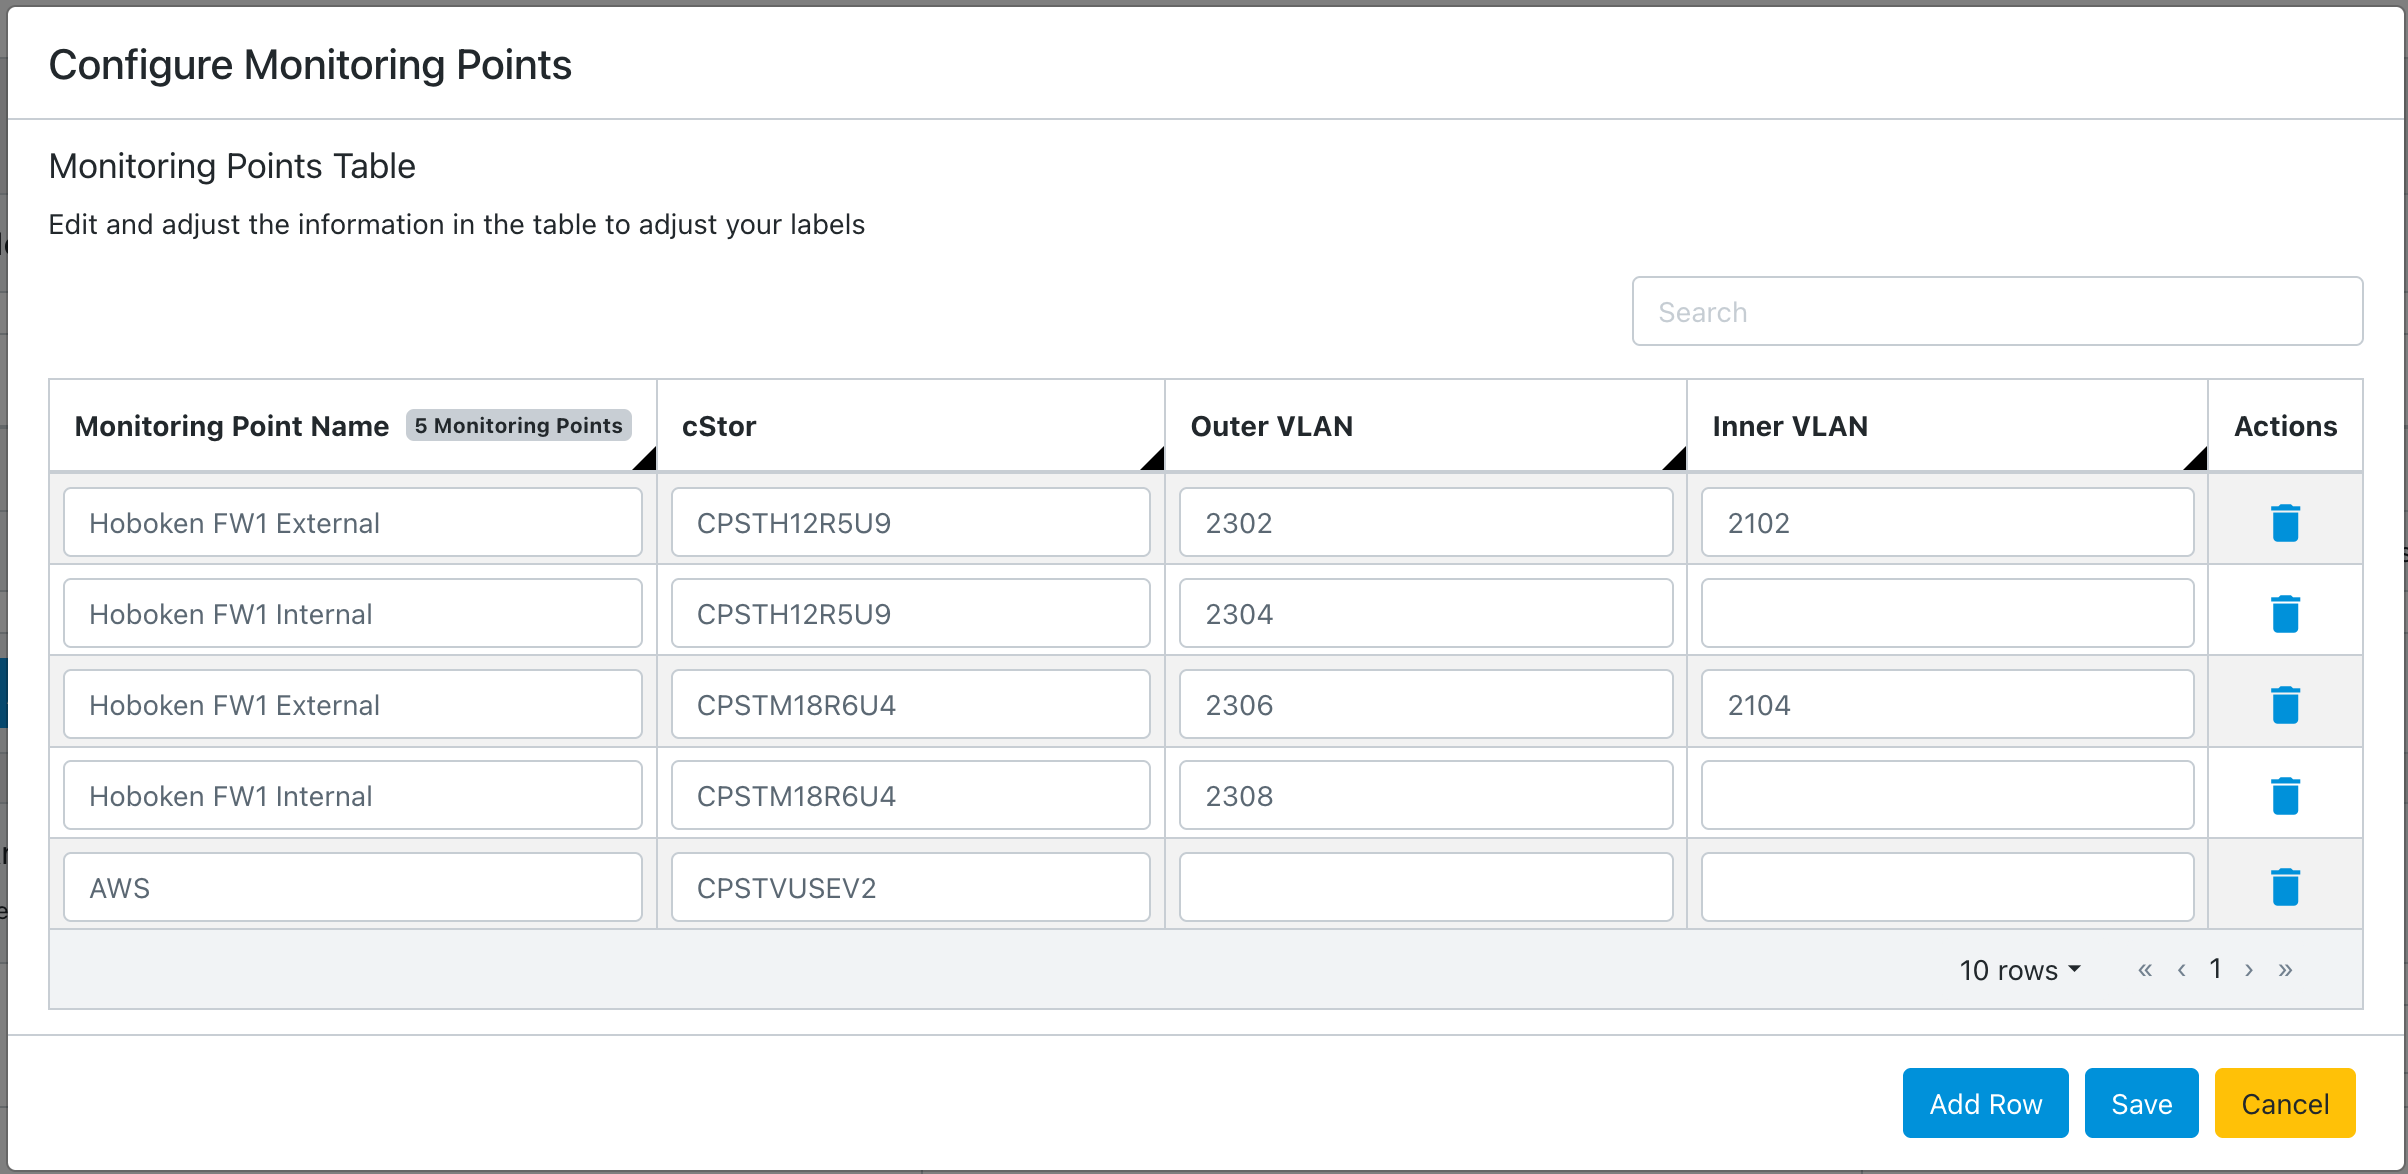Edit the Outer VLAN field containing 2304

[x=1426, y=613]
